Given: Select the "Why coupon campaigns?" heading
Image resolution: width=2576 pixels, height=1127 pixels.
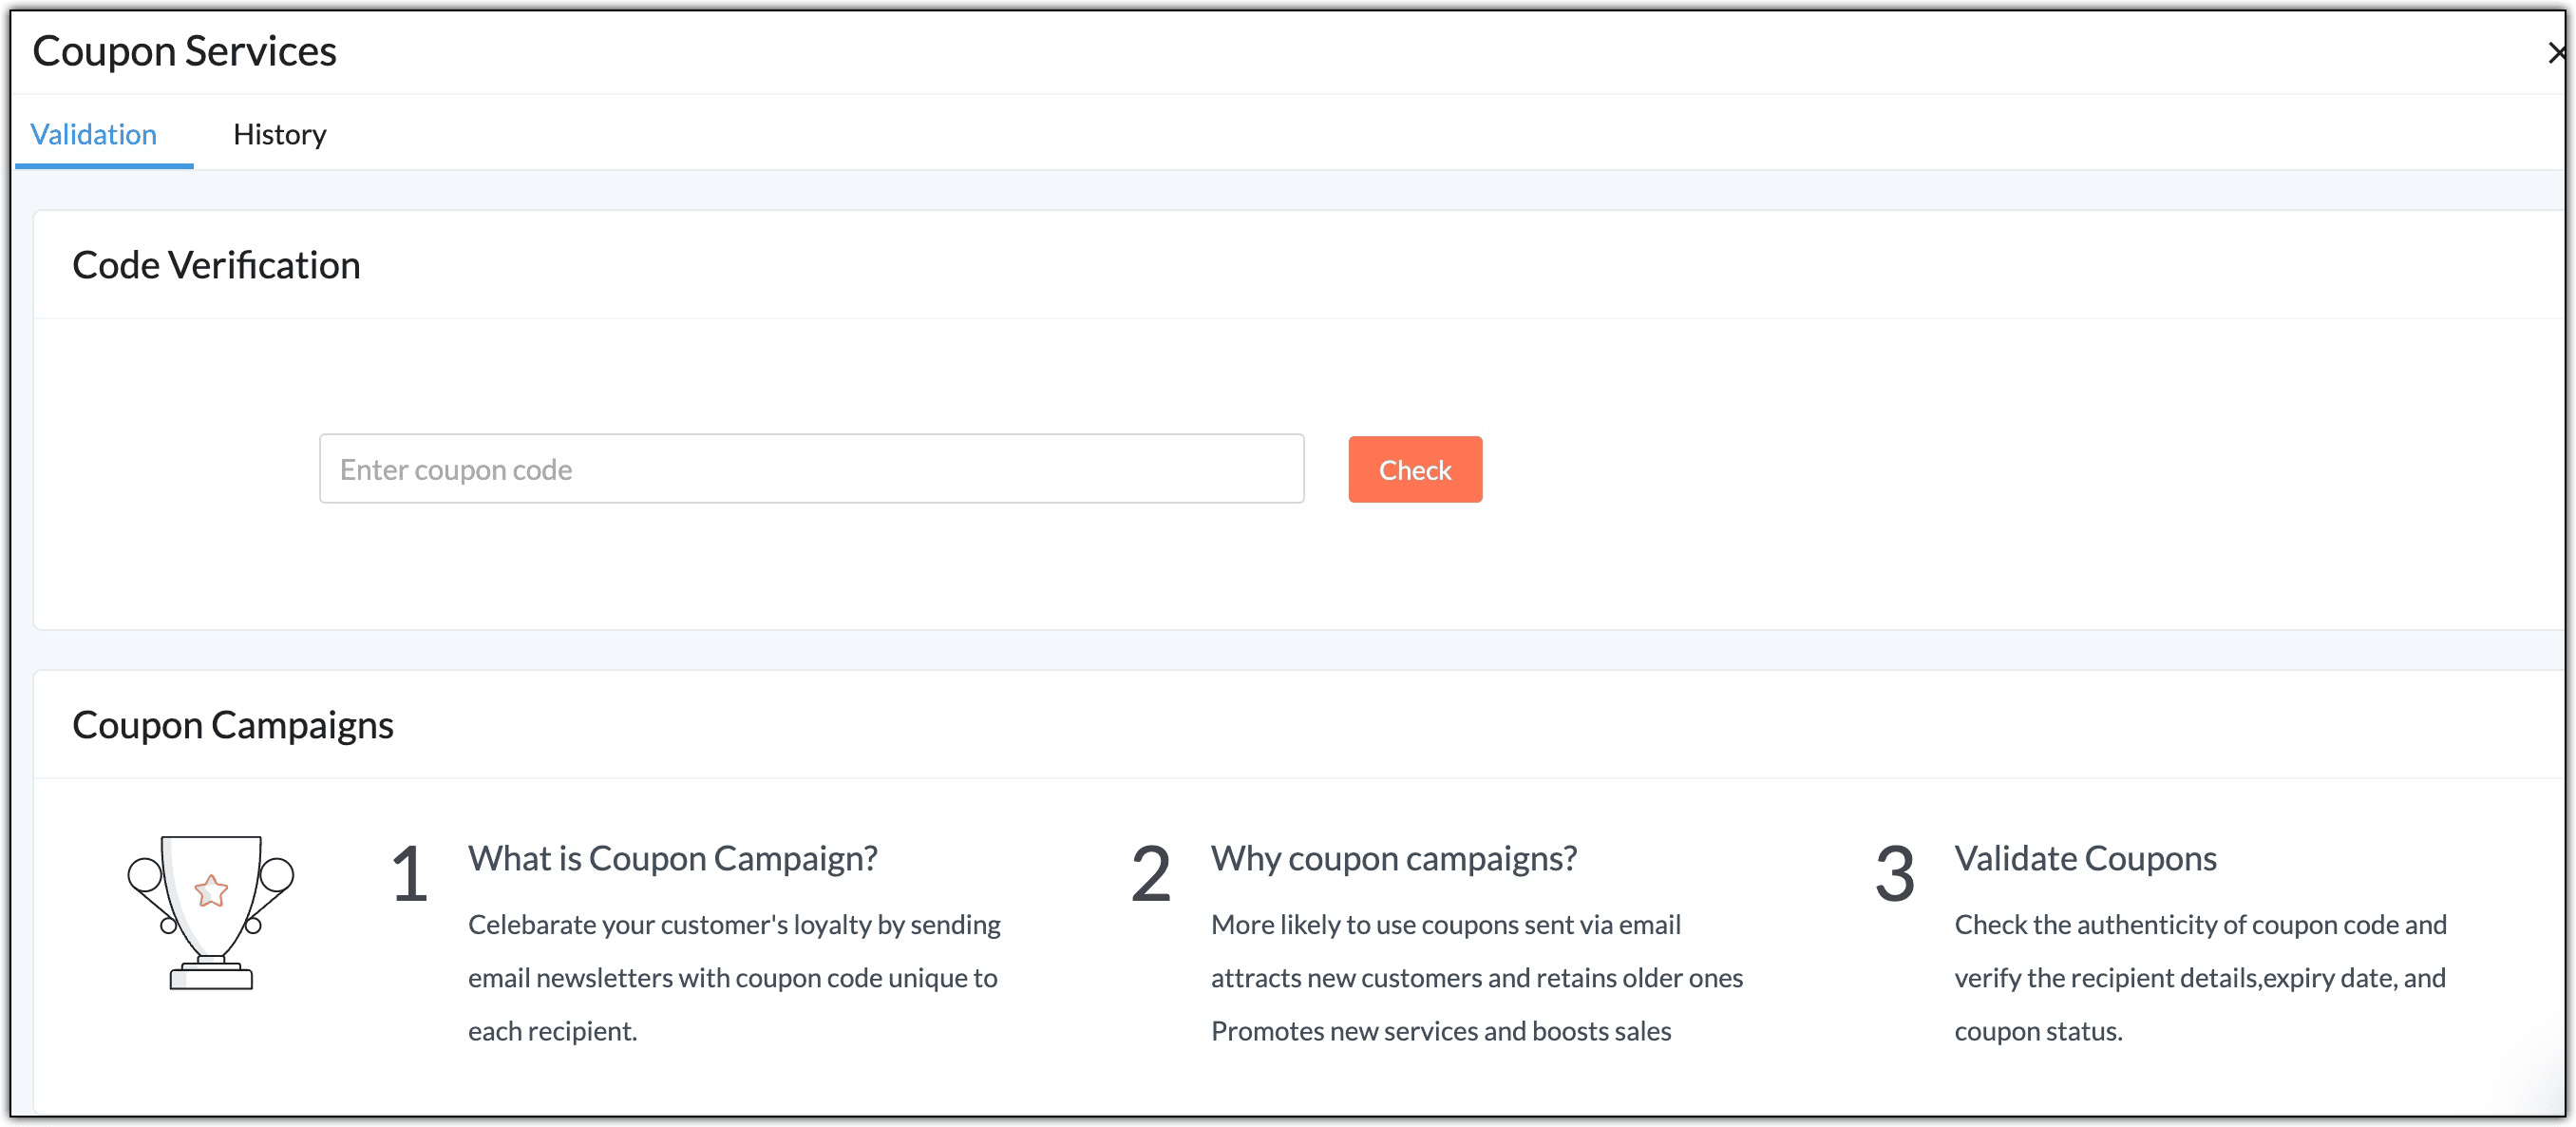Looking at the screenshot, I should tap(1393, 858).
